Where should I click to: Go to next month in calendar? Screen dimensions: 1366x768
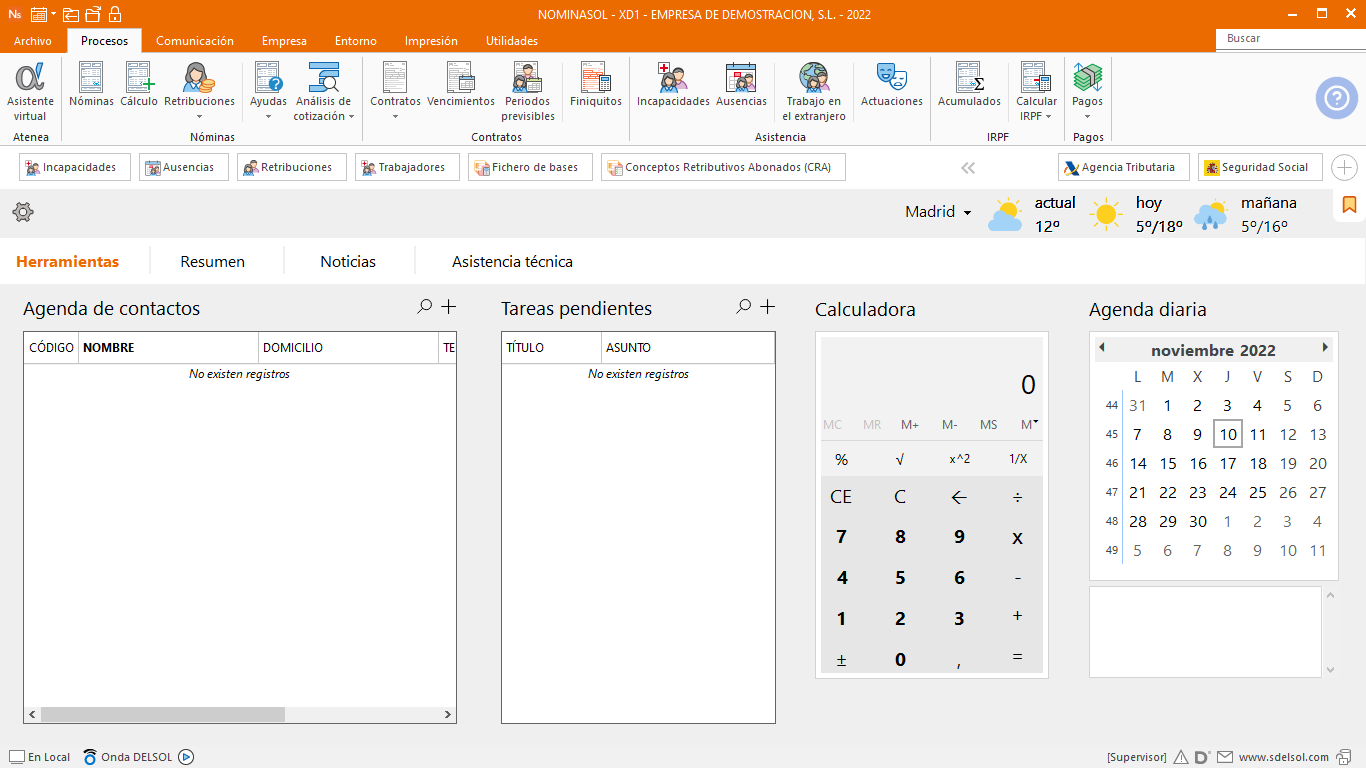[x=1325, y=348]
